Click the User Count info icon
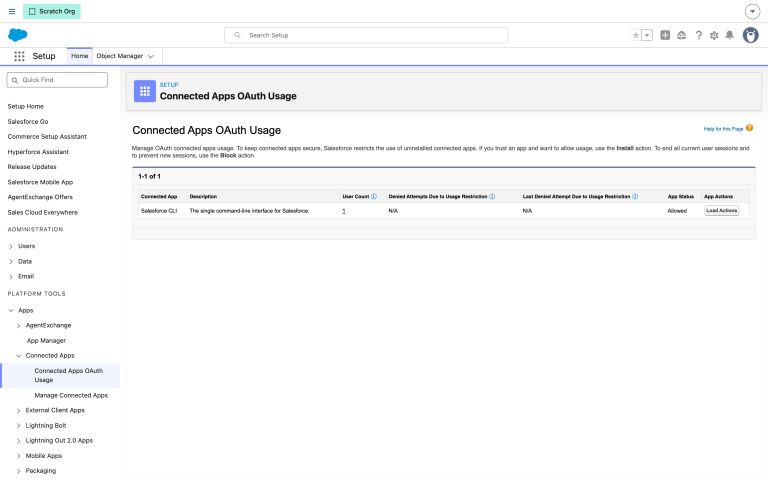Screen dimensions: 768x480 [x=374, y=196]
